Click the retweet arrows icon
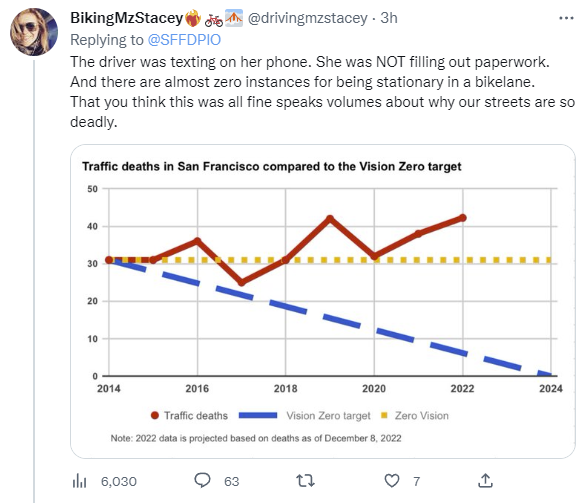 point(305,481)
